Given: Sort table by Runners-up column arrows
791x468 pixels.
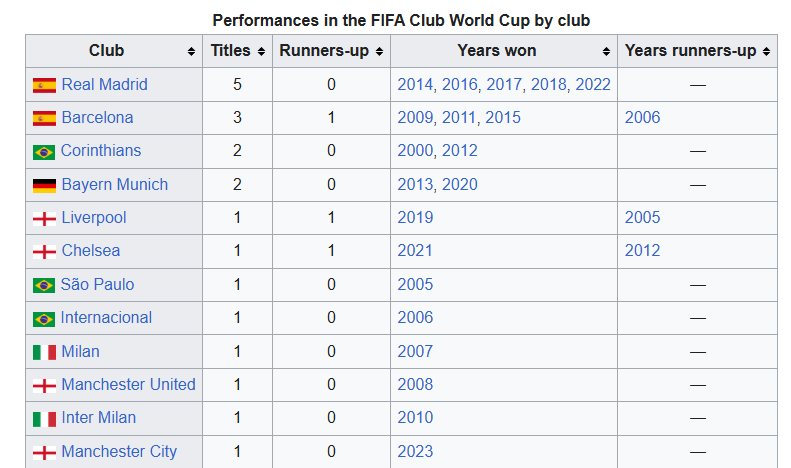Looking at the screenshot, I should point(380,51).
